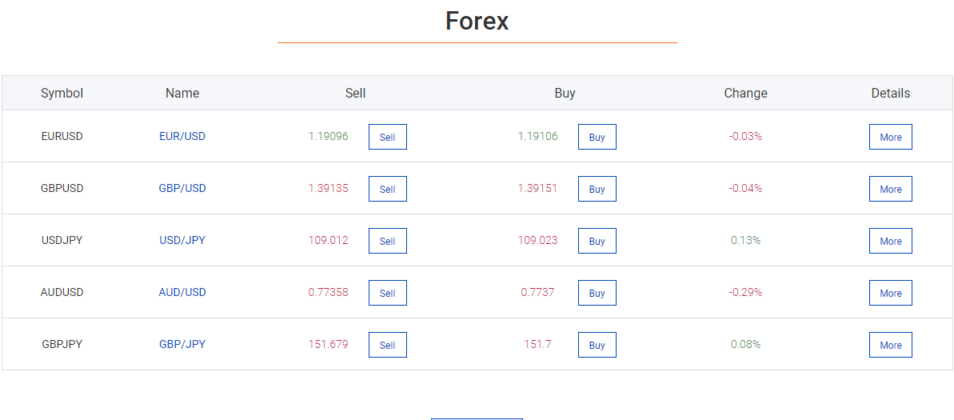The width and height of the screenshot is (954, 420).
Task: Open the EUR/USD name link
Action: click(183, 136)
